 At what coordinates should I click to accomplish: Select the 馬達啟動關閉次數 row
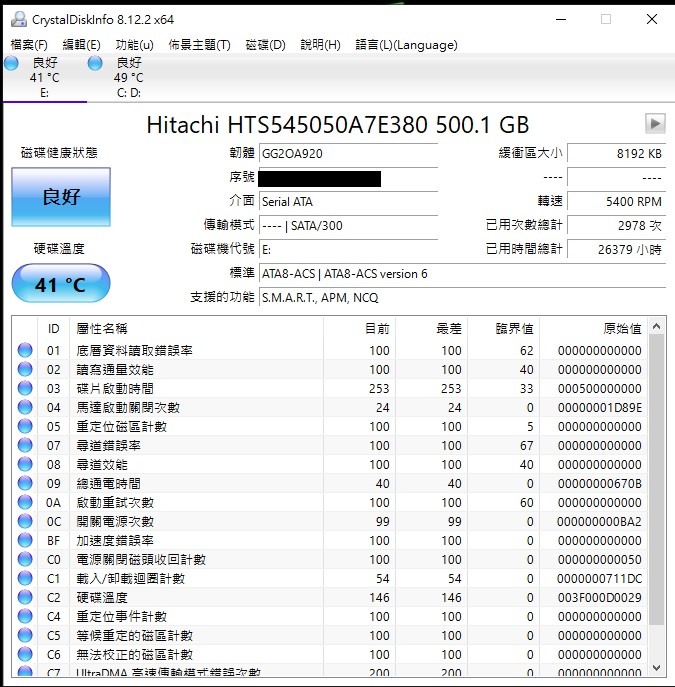pyautogui.click(x=330, y=407)
